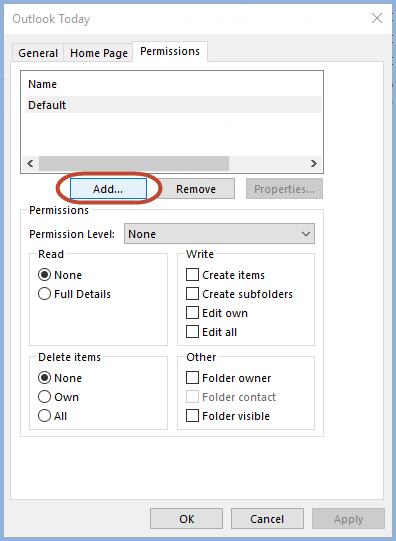This screenshot has height=541, width=396.
Task: Confirm with the OK button
Action: 186,519
